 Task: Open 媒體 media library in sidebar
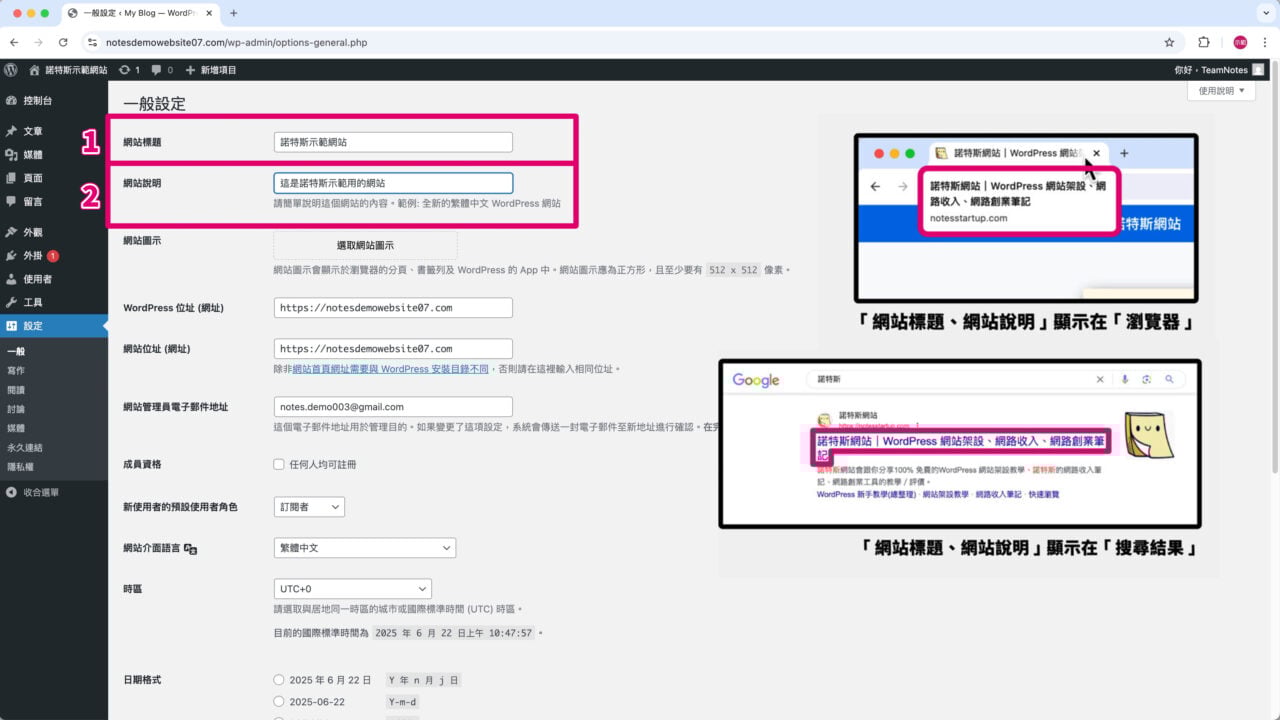point(33,155)
